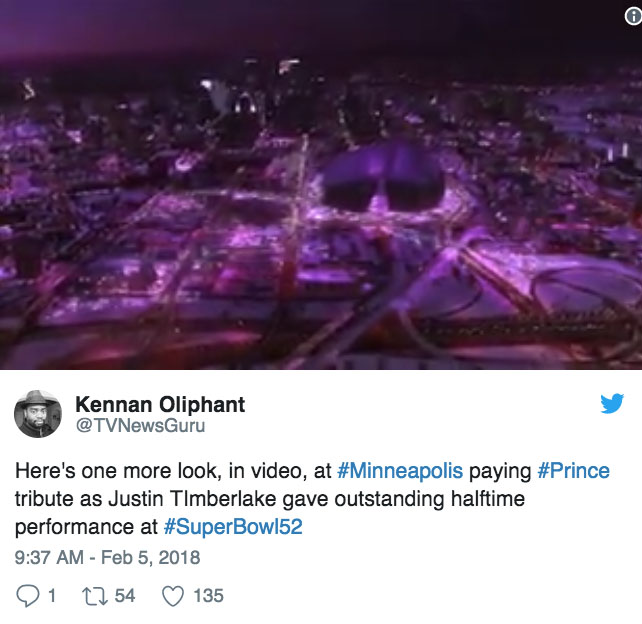Open the 9:37 AM Feb 5 timestamp

coord(107,558)
